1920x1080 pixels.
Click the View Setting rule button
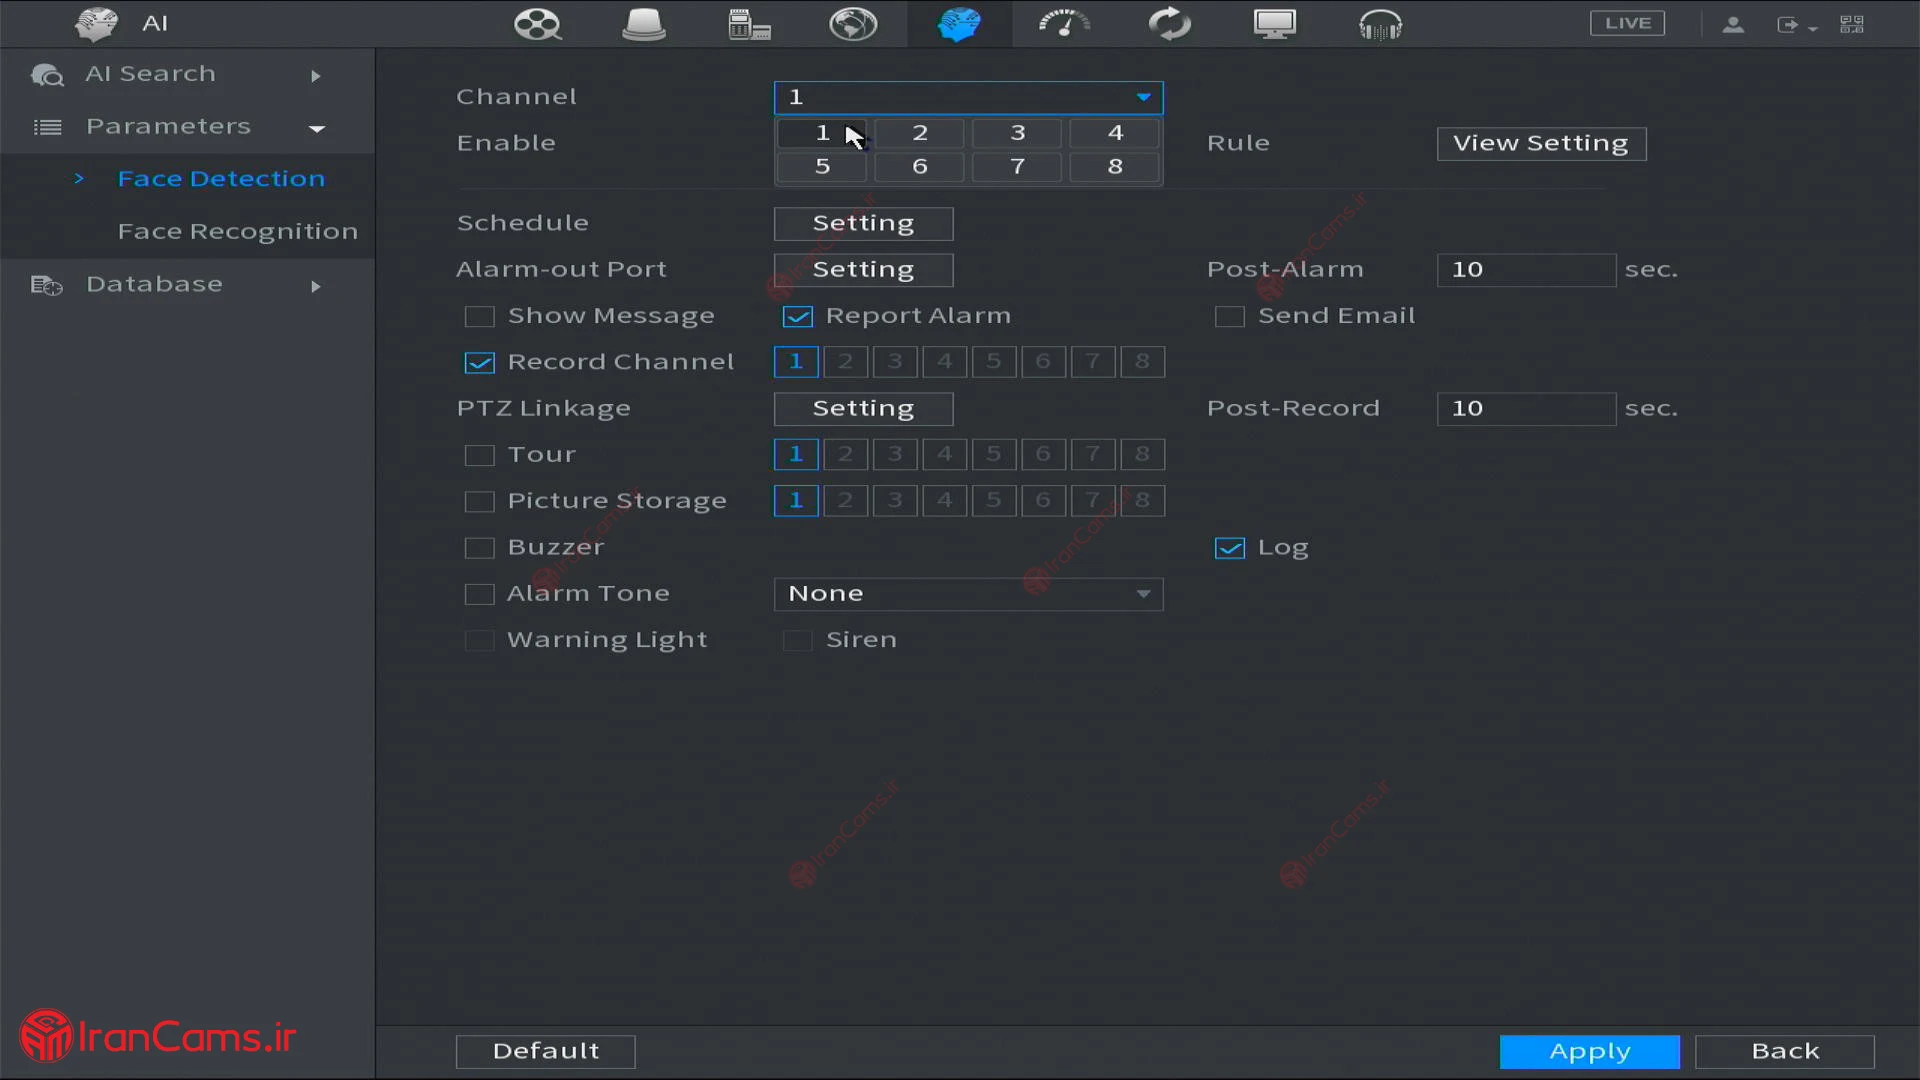click(x=1541, y=144)
